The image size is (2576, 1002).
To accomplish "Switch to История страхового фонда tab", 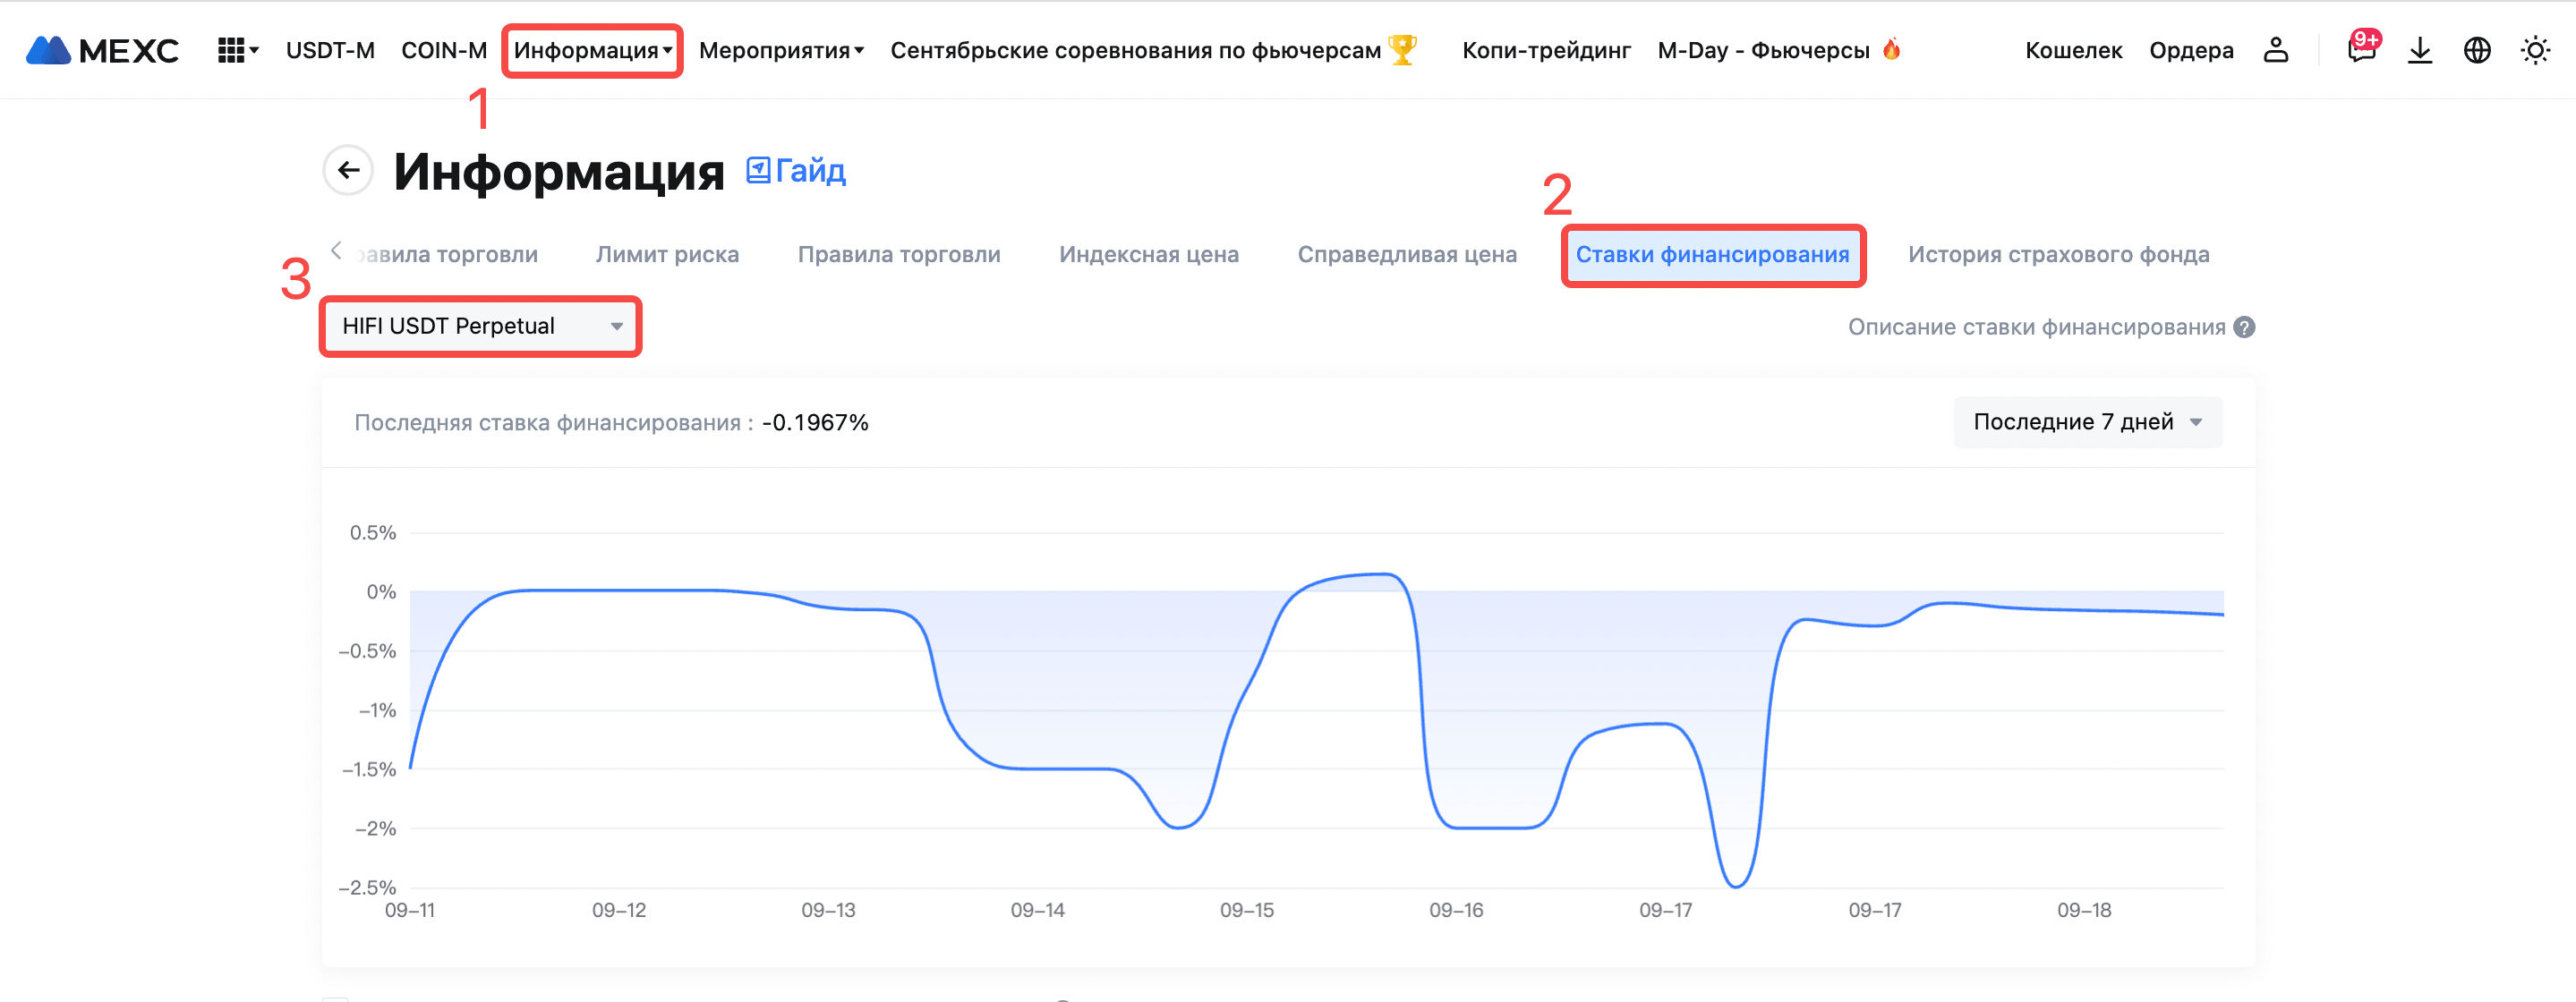I will coord(2058,255).
